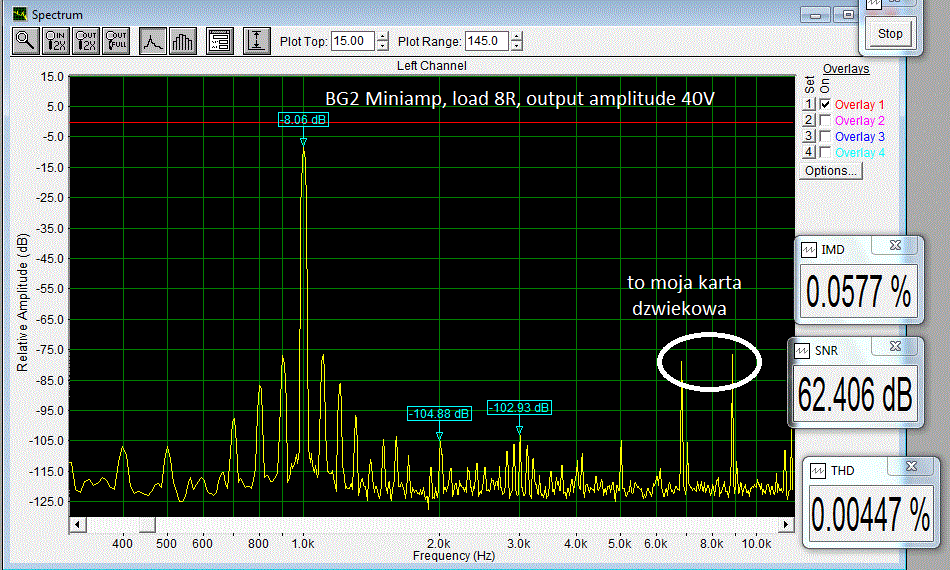Decrease Plot Range with down arrow
Image resolution: width=950 pixels, height=570 pixels.
[x=516, y=46]
